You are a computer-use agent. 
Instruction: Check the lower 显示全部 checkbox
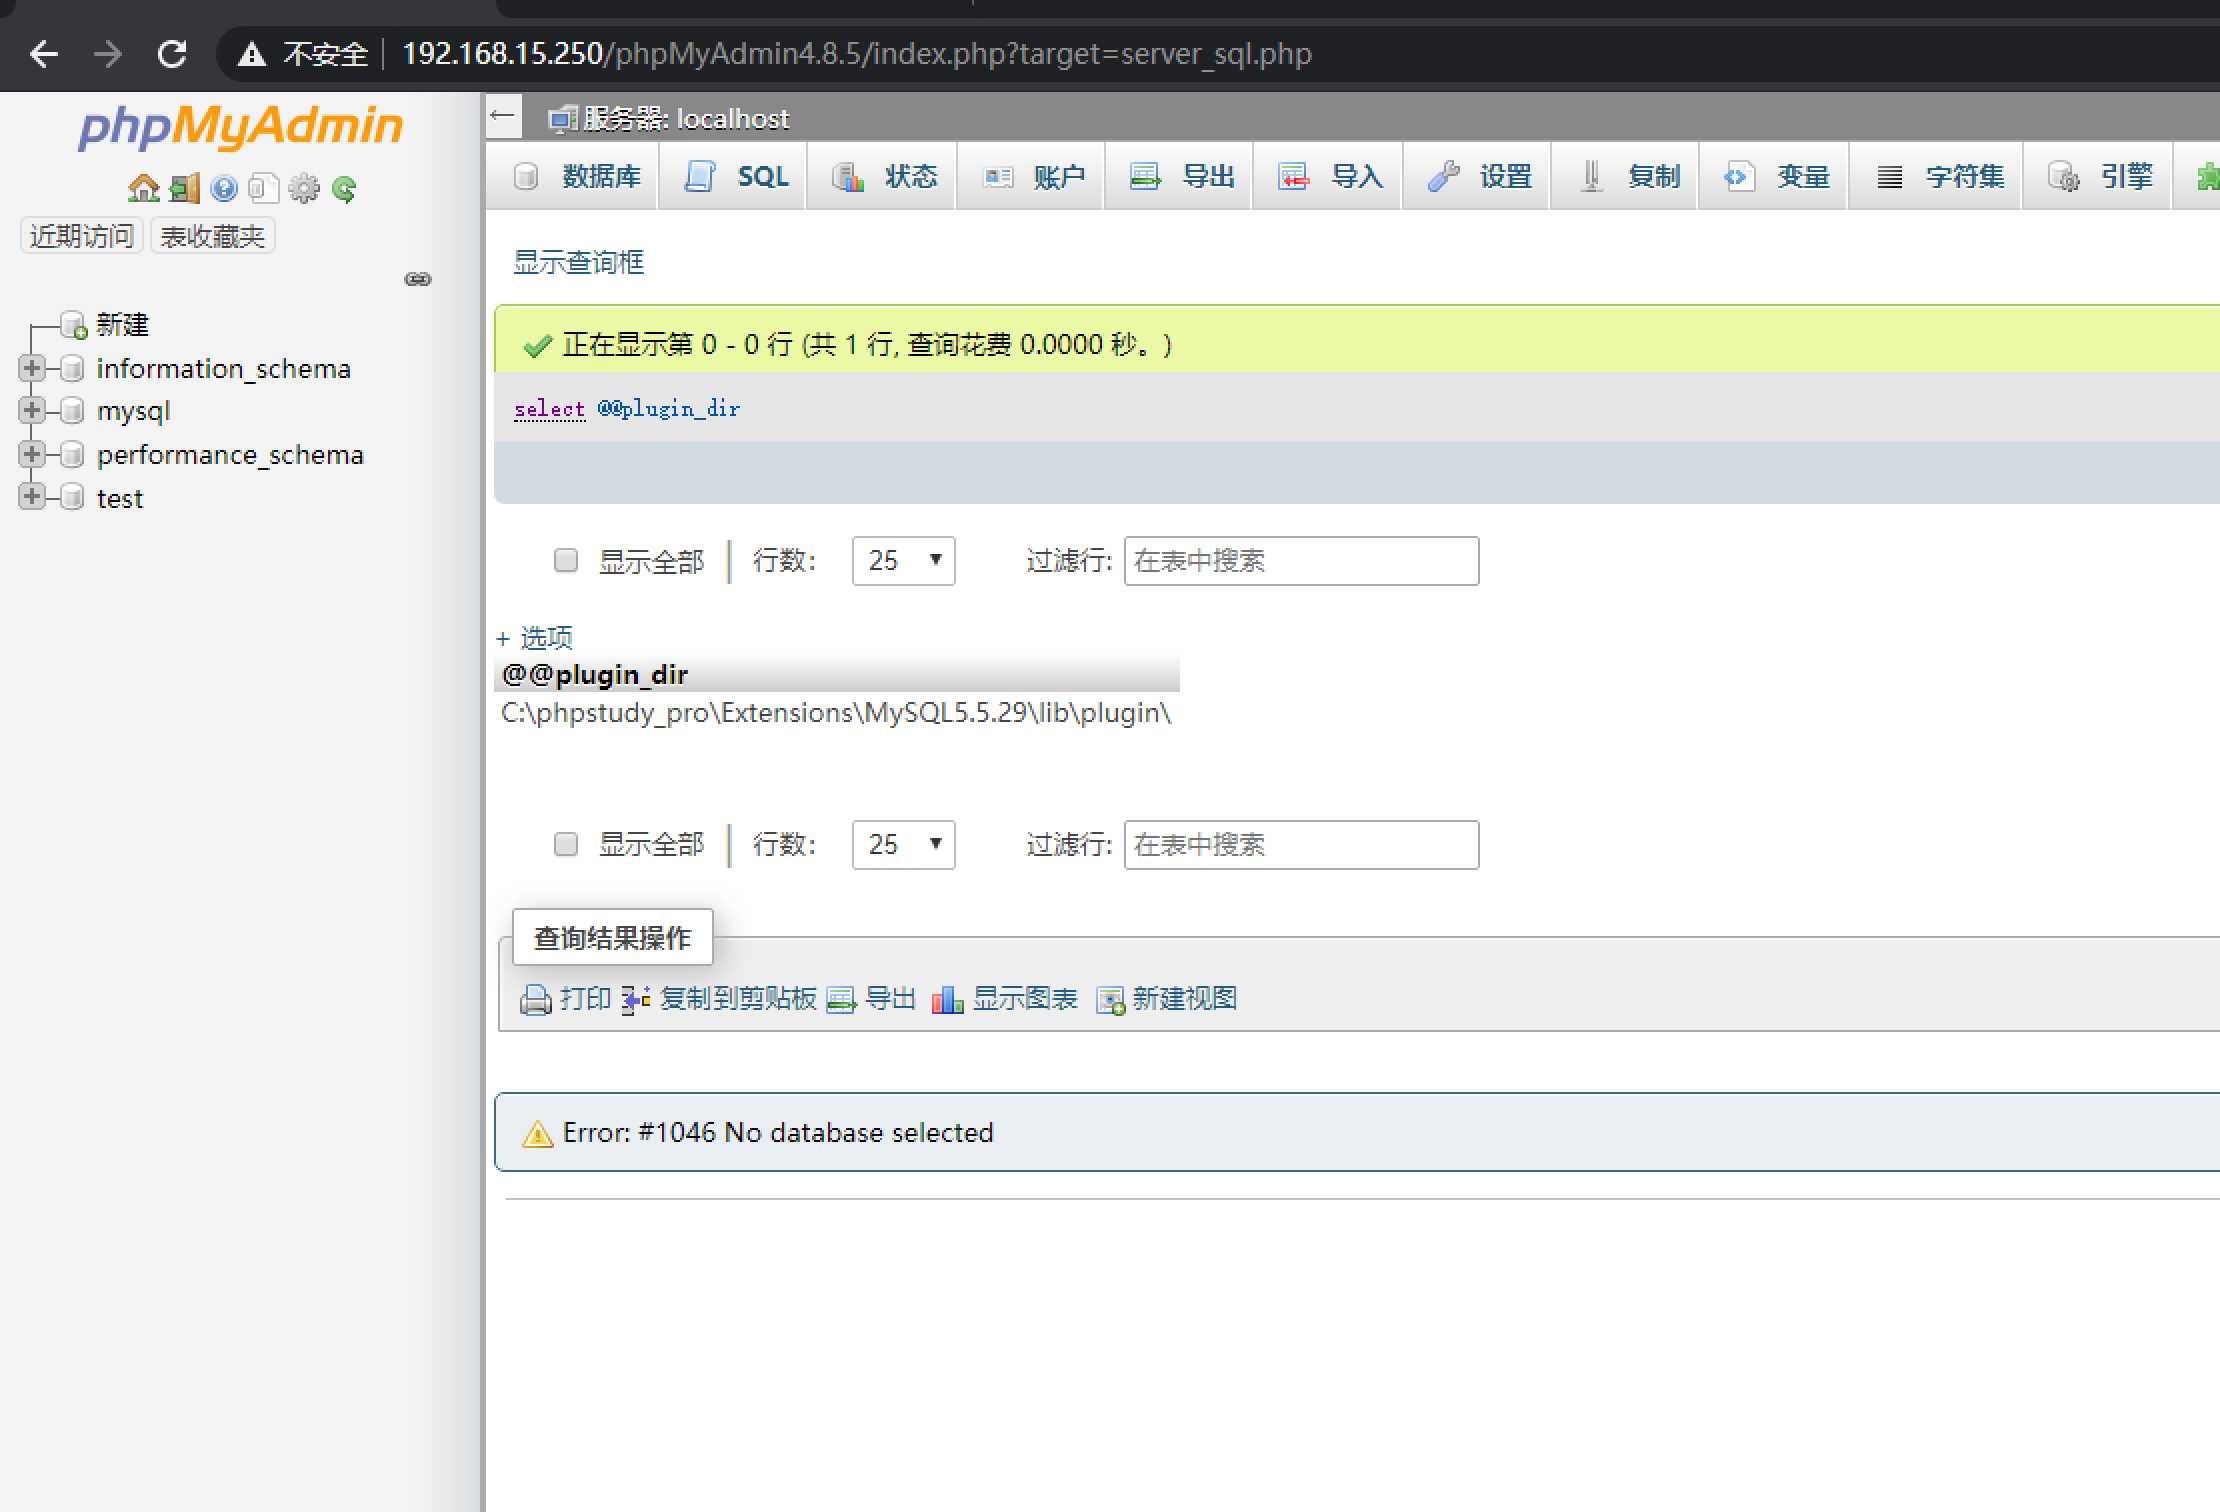[566, 844]
